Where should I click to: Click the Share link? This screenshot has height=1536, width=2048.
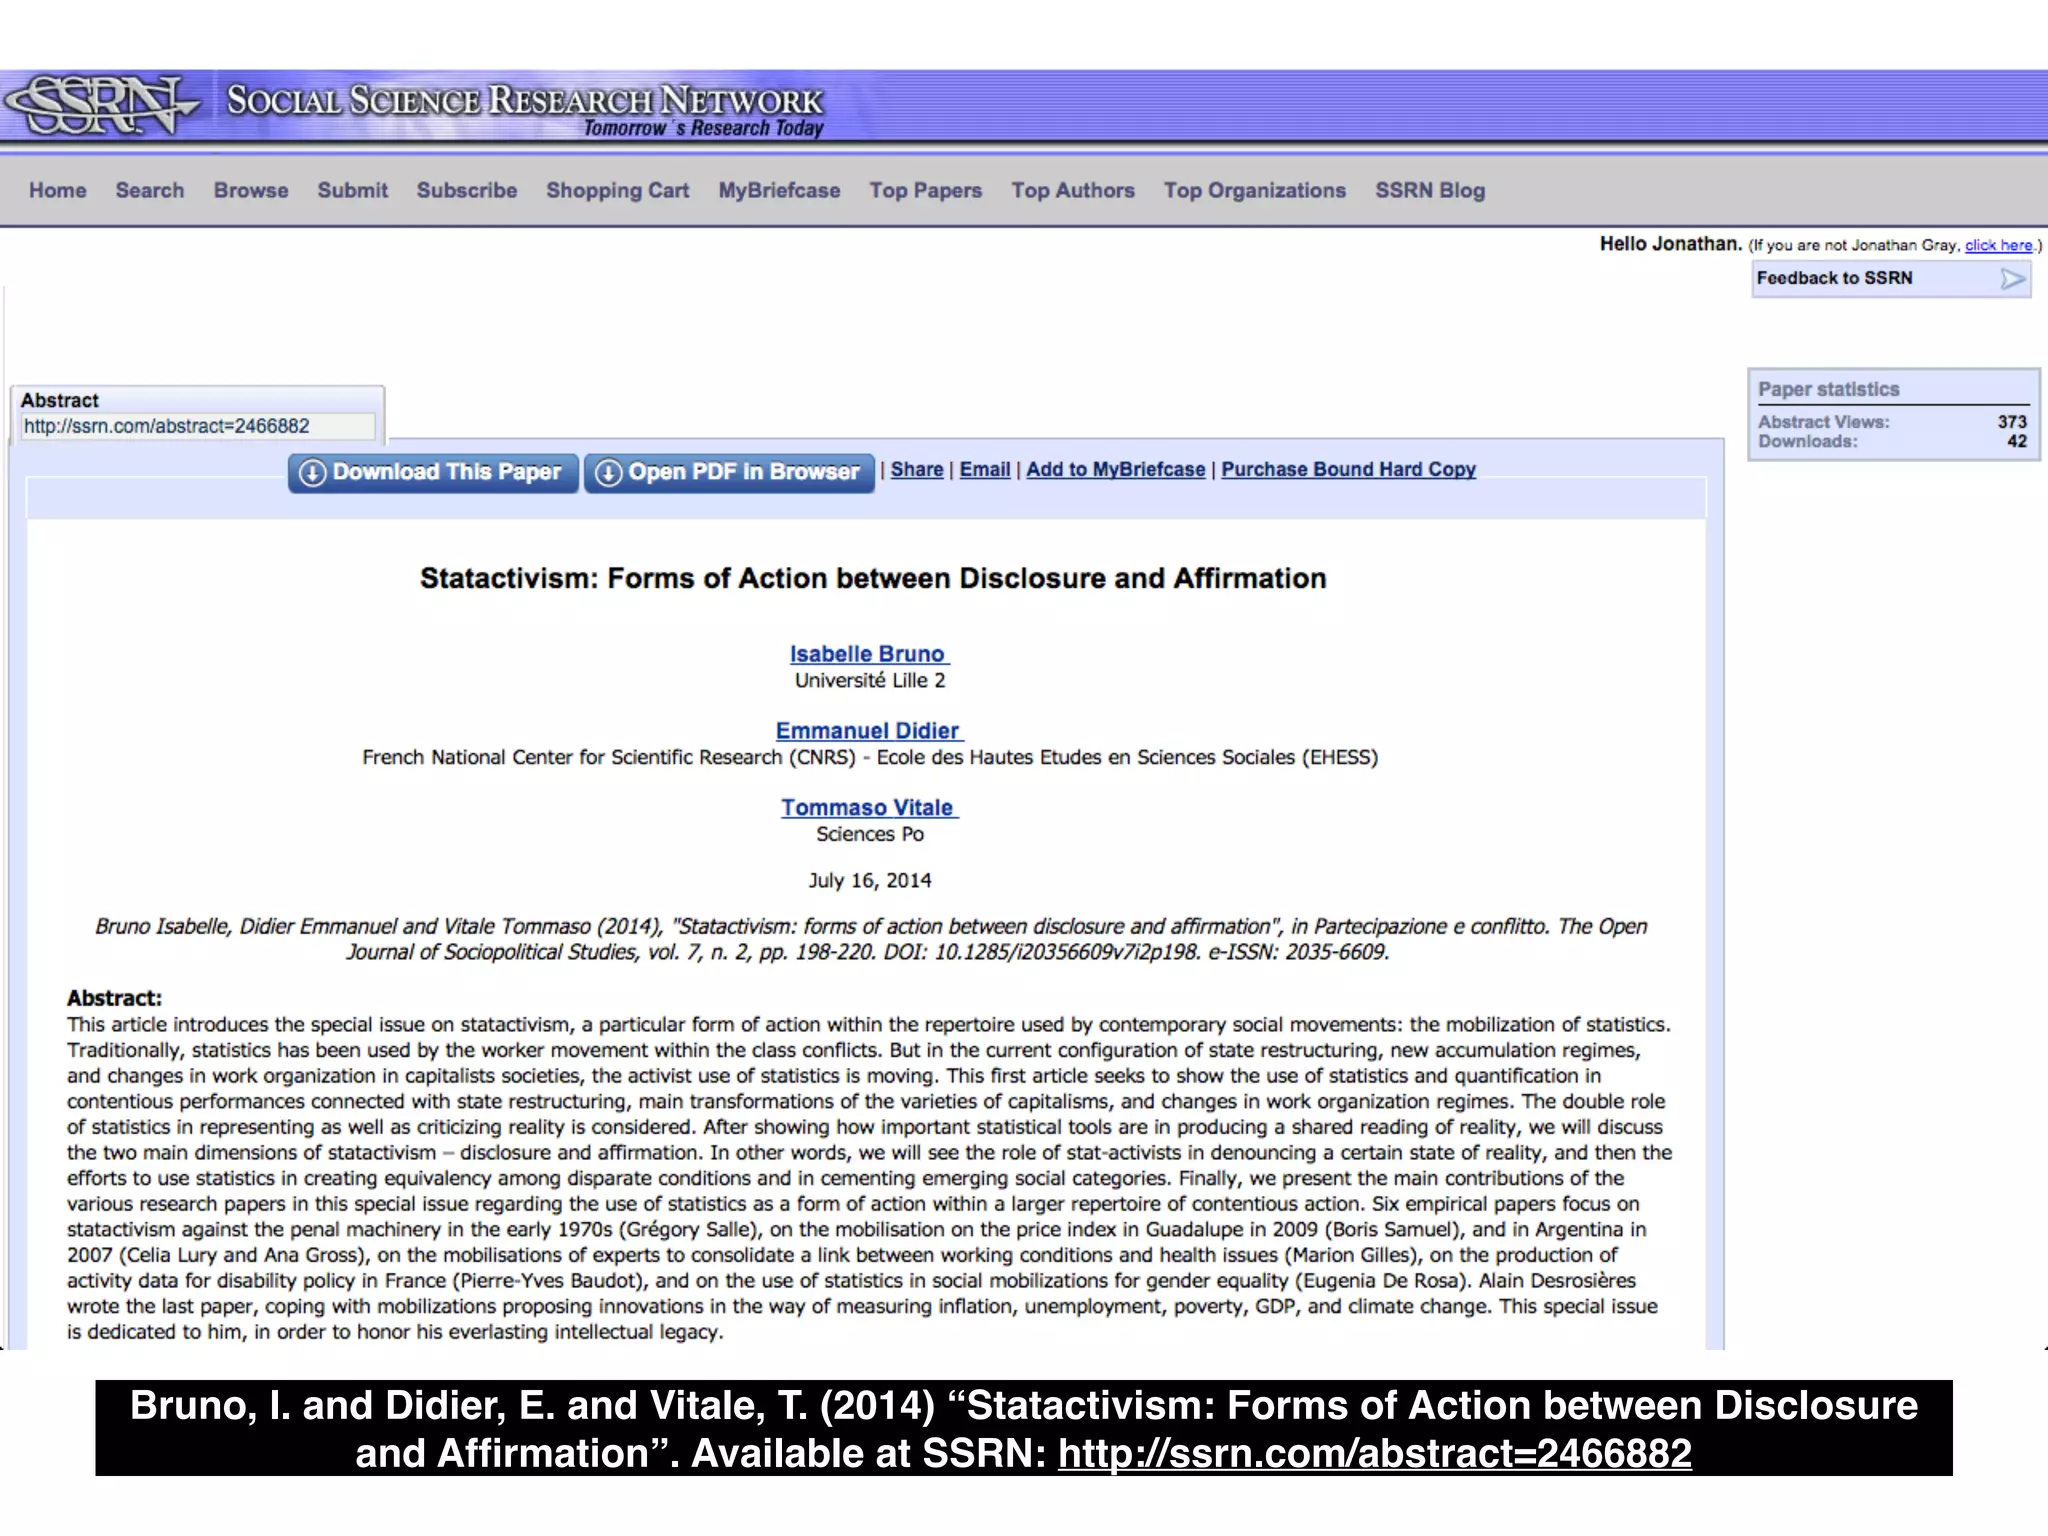point(917,469)
